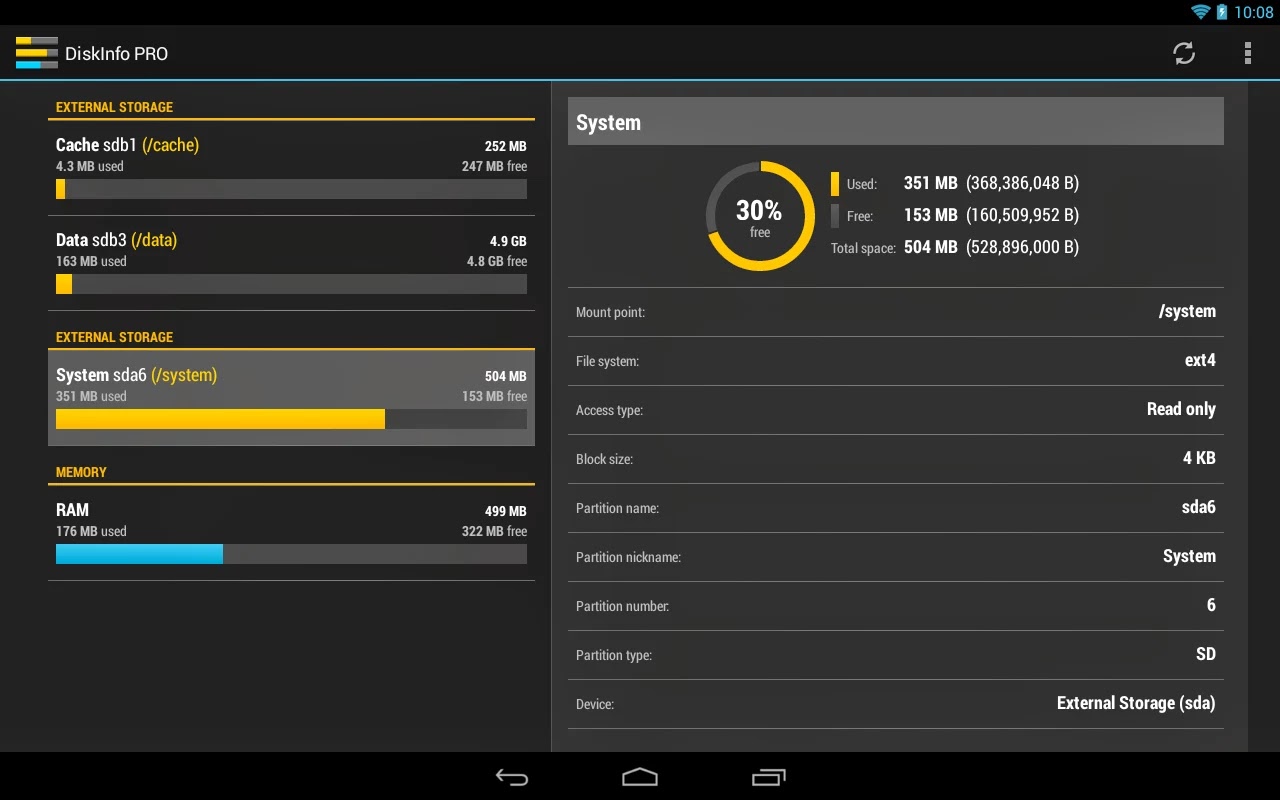Tap the System partition usage bar
The height and width of the screenshot is (800, 1280).
[x=291, y=419]
